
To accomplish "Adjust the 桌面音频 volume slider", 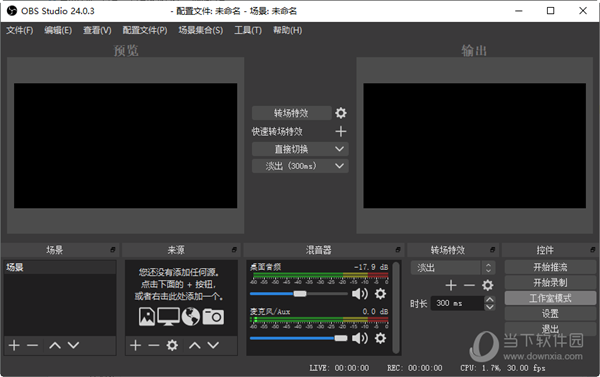I will [x=298, y=294].
